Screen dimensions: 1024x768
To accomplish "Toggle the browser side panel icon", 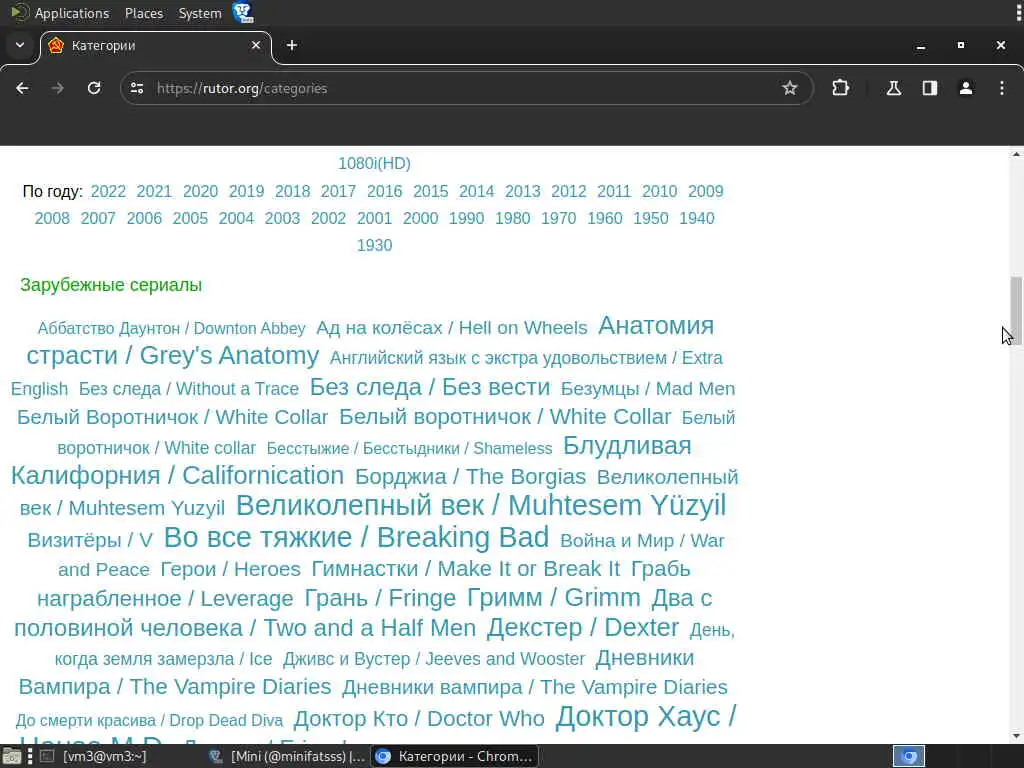I will pos(930,88).
